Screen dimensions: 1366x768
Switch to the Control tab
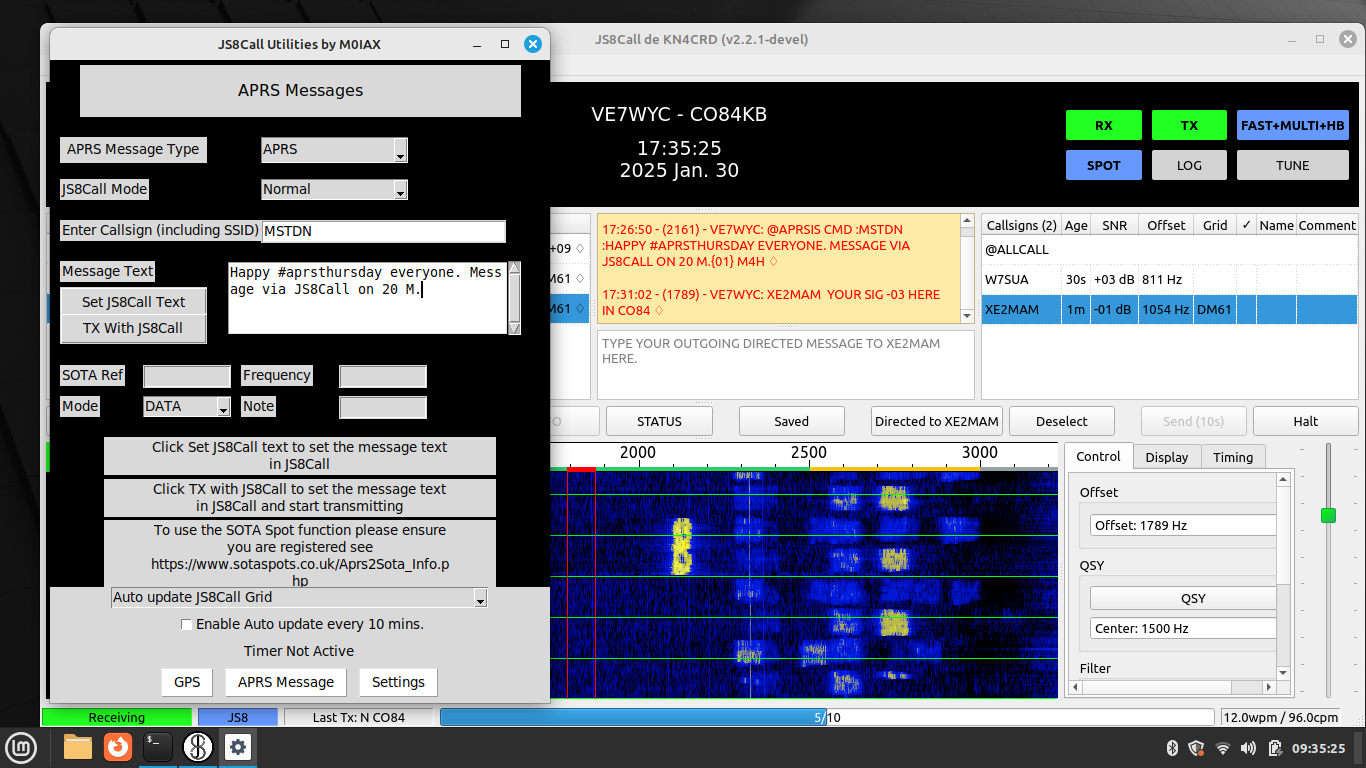[1098, 457]
